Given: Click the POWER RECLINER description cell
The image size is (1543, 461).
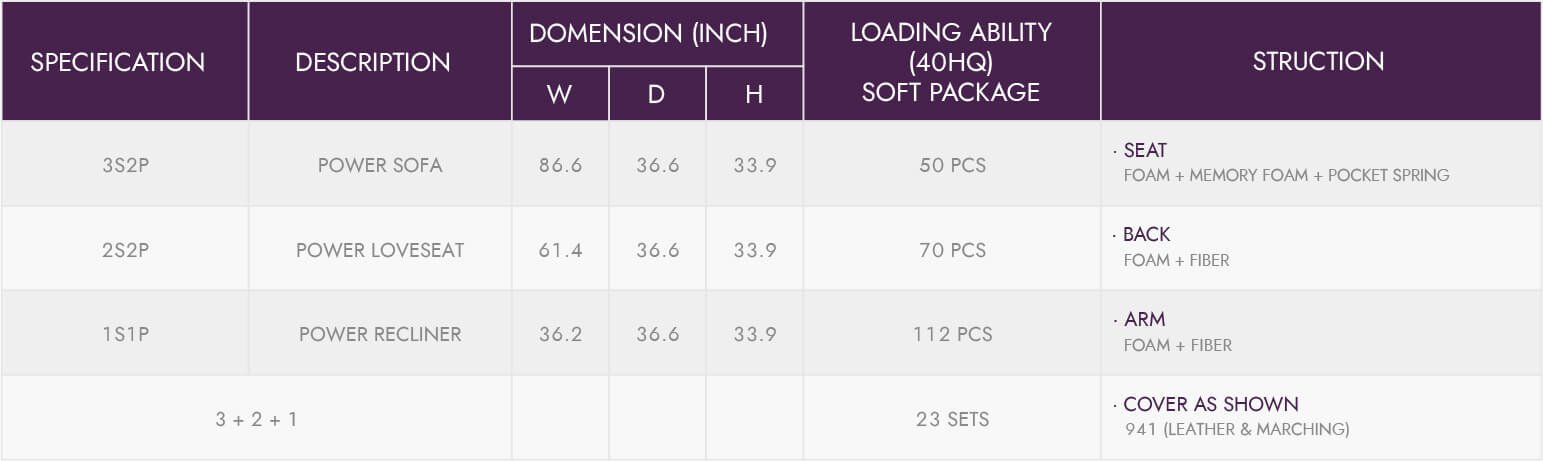Looking at the screenshot, I should pos(380,334).
